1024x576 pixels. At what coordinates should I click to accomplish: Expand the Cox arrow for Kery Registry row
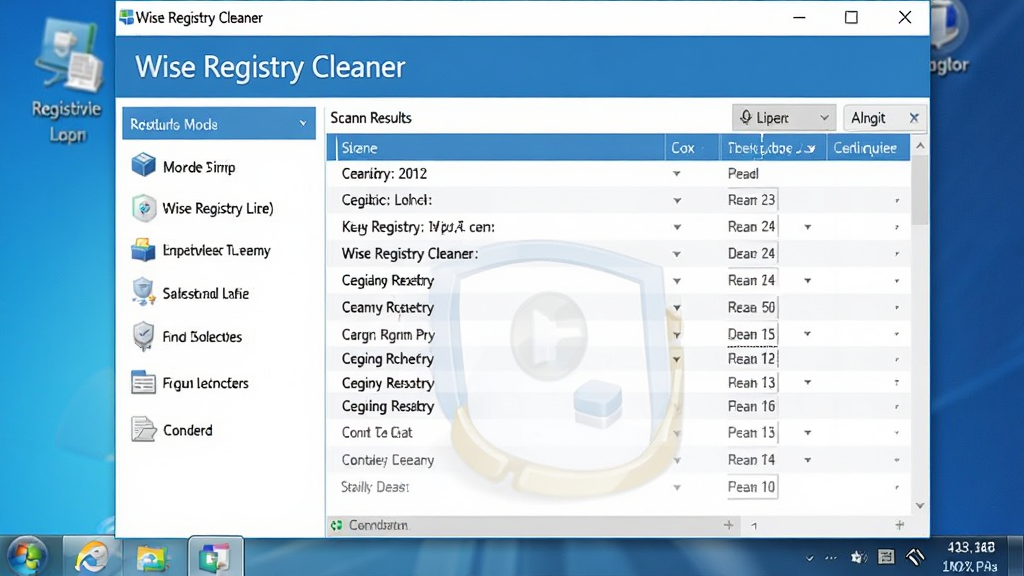pos(677,227)
